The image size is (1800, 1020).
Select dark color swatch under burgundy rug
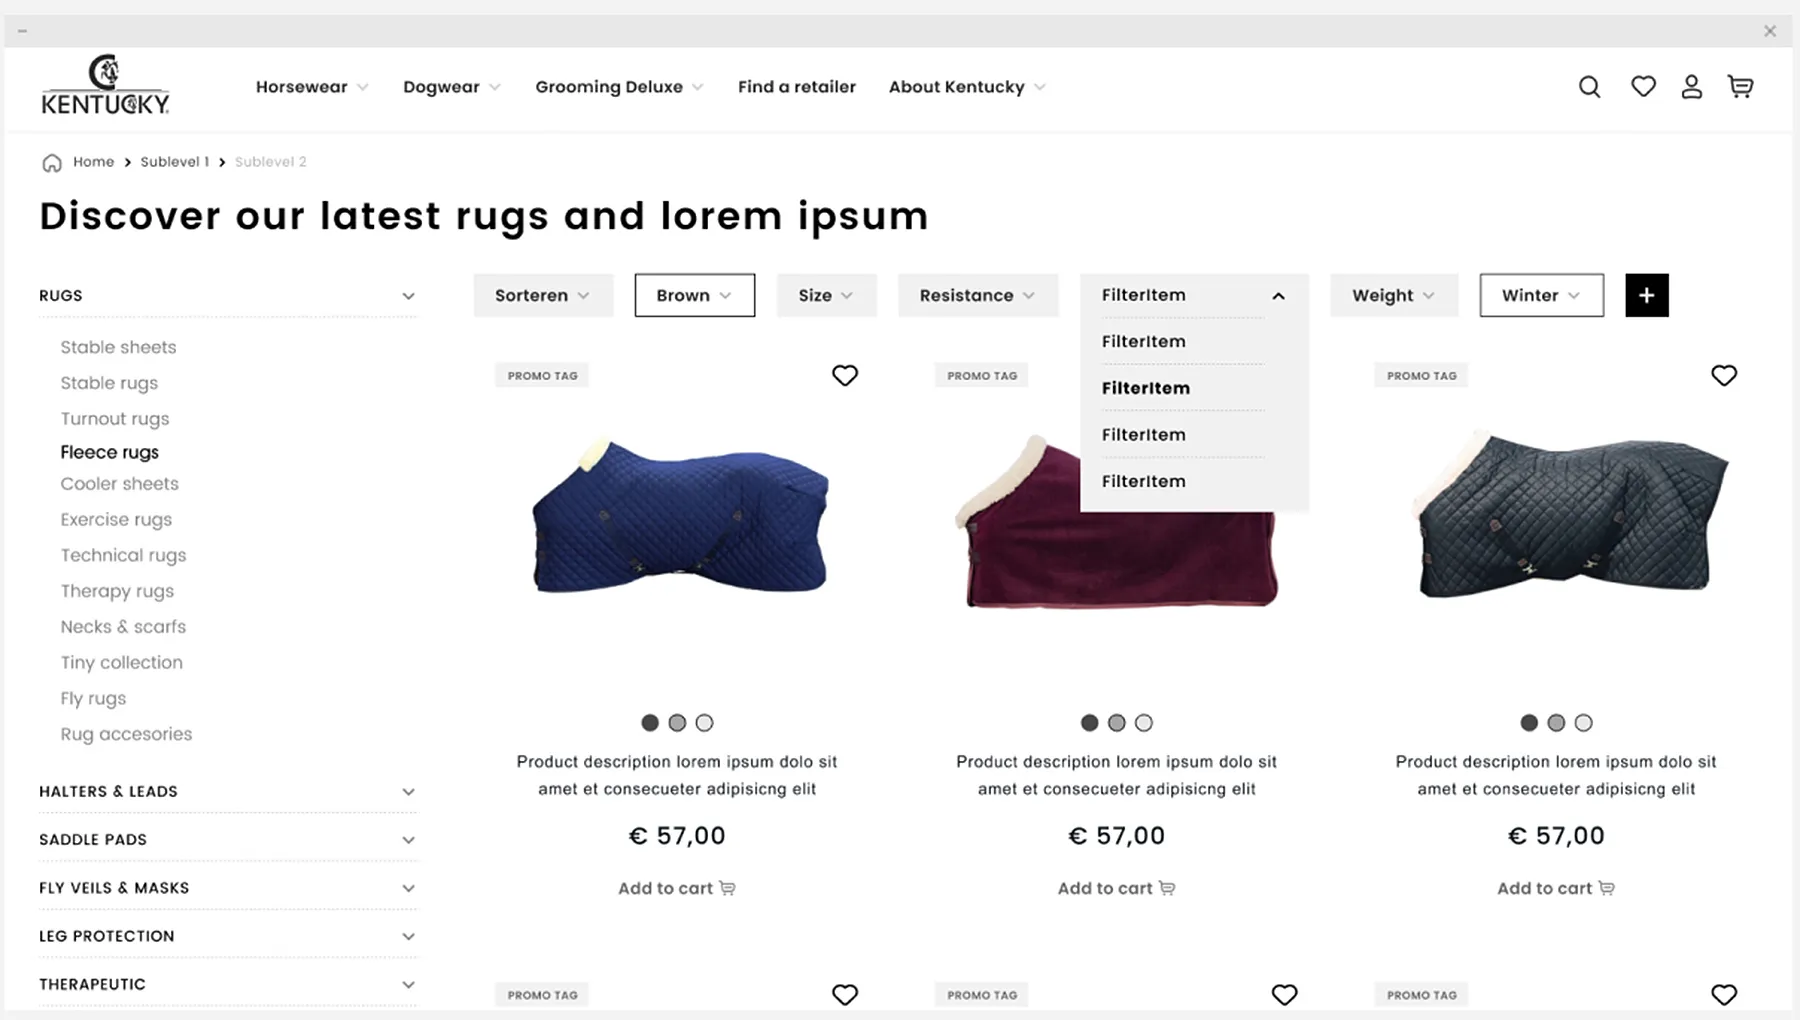[1089, 722]
